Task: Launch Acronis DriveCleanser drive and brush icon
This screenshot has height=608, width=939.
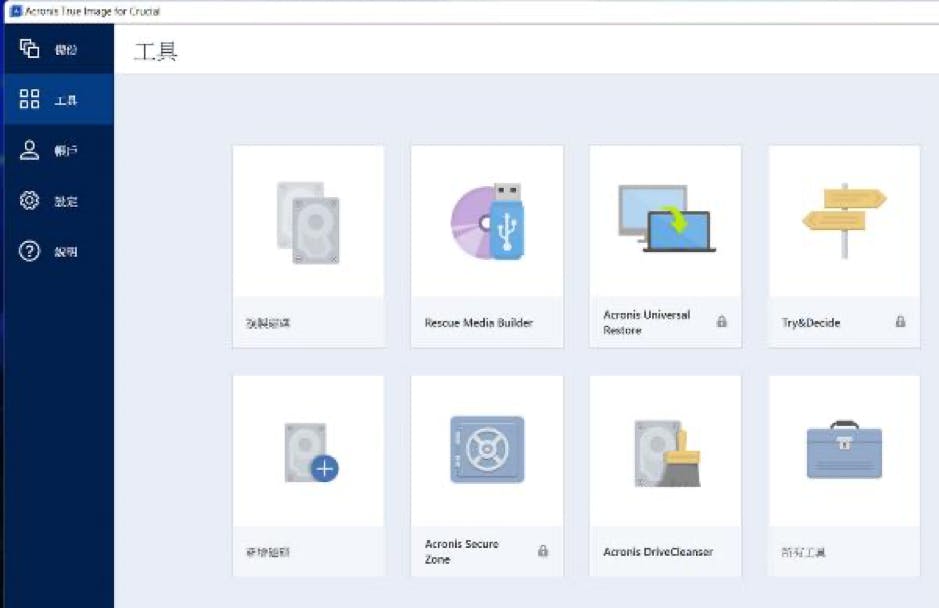Action: point(666,452)
